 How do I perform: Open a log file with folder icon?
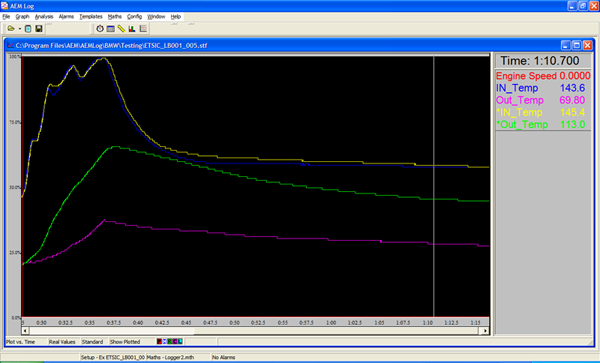coord(11,29)
